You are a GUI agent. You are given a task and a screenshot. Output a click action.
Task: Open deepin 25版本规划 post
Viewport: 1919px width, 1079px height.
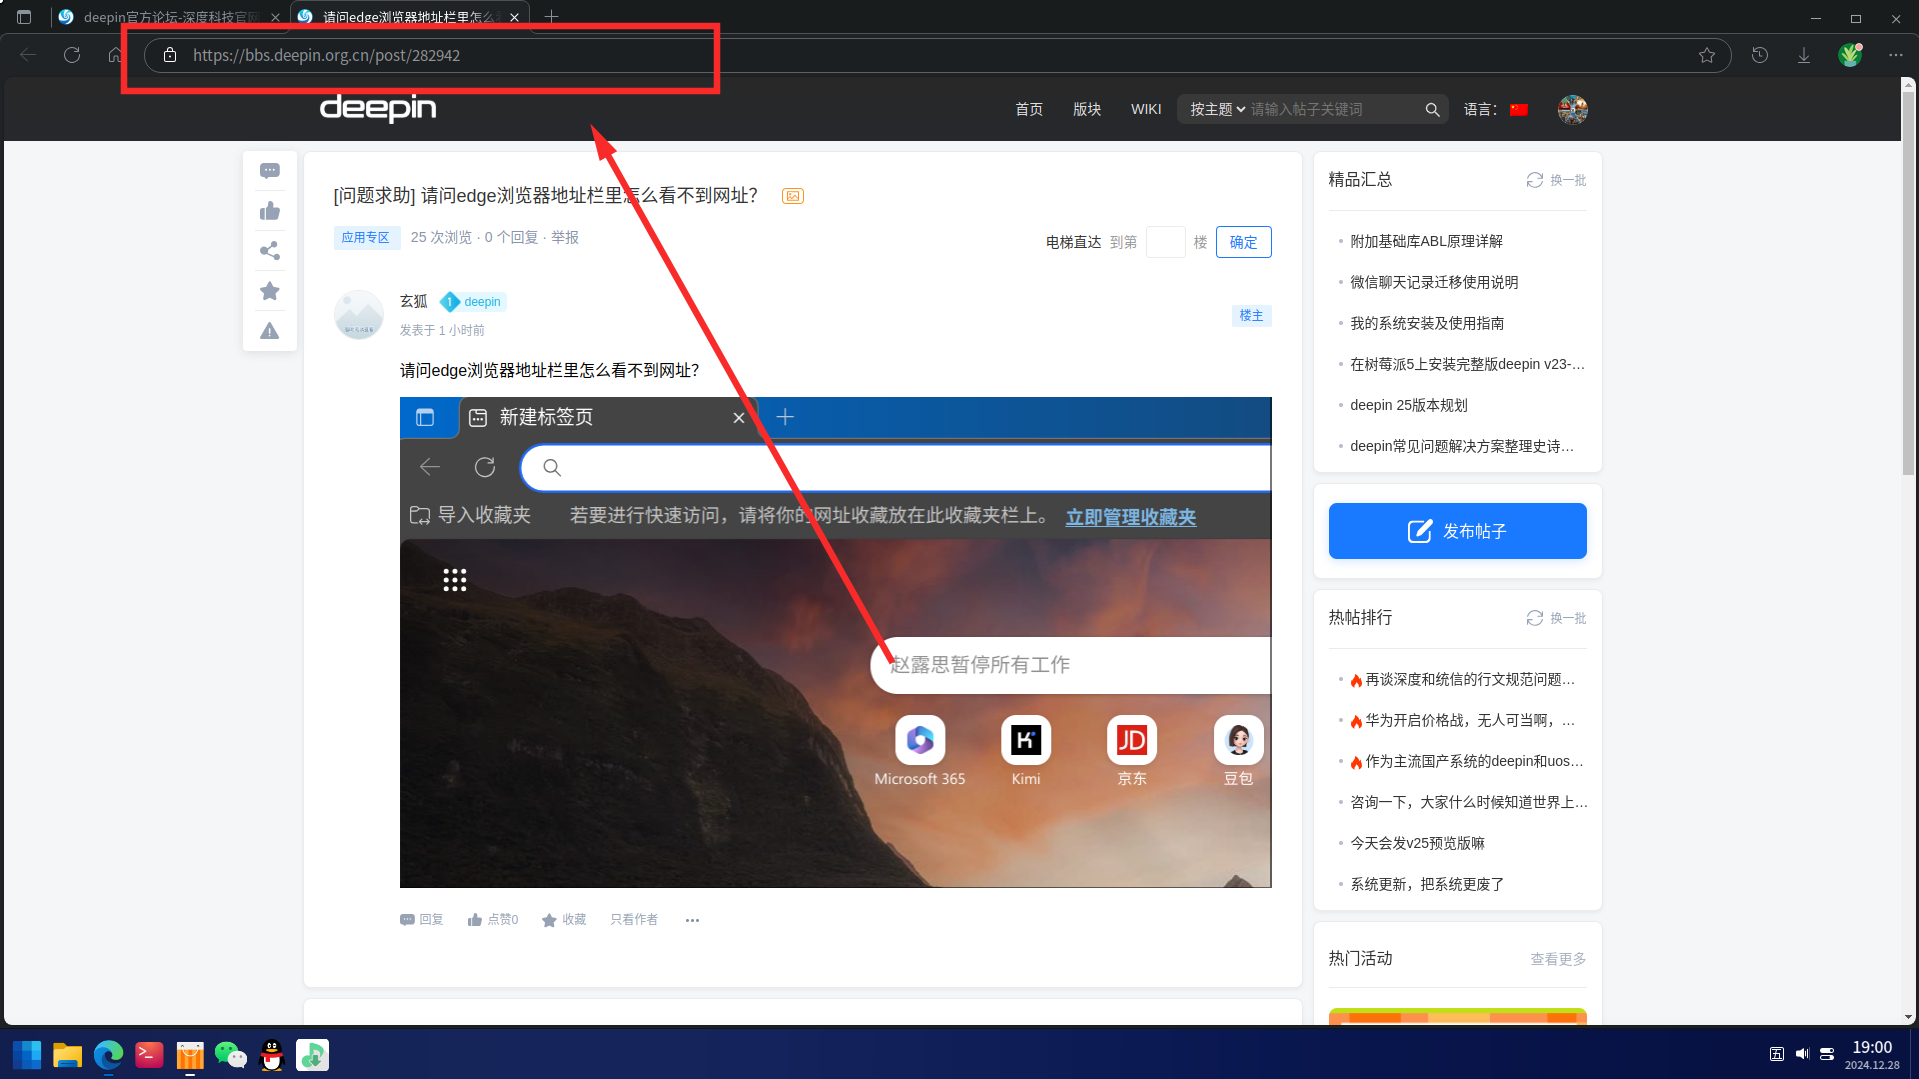click(1408, 406)
